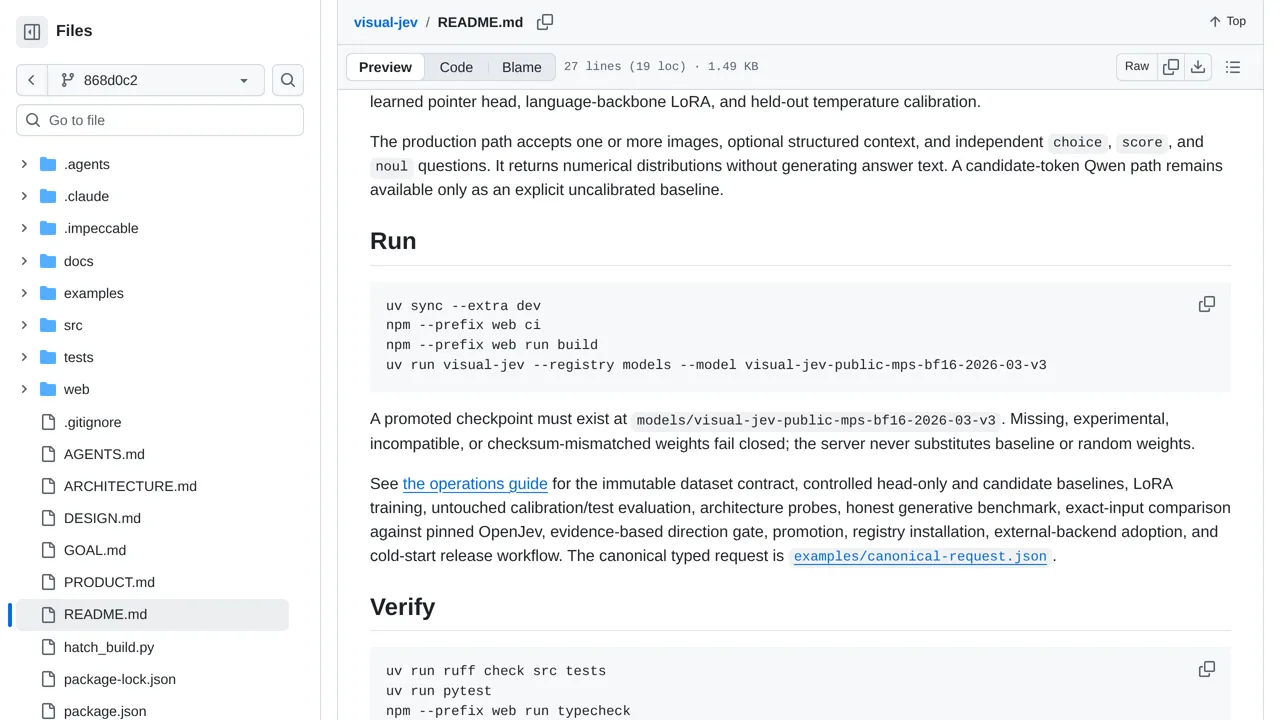Go back using the left arrow button

pyautogui.click(x=31, y=80)
